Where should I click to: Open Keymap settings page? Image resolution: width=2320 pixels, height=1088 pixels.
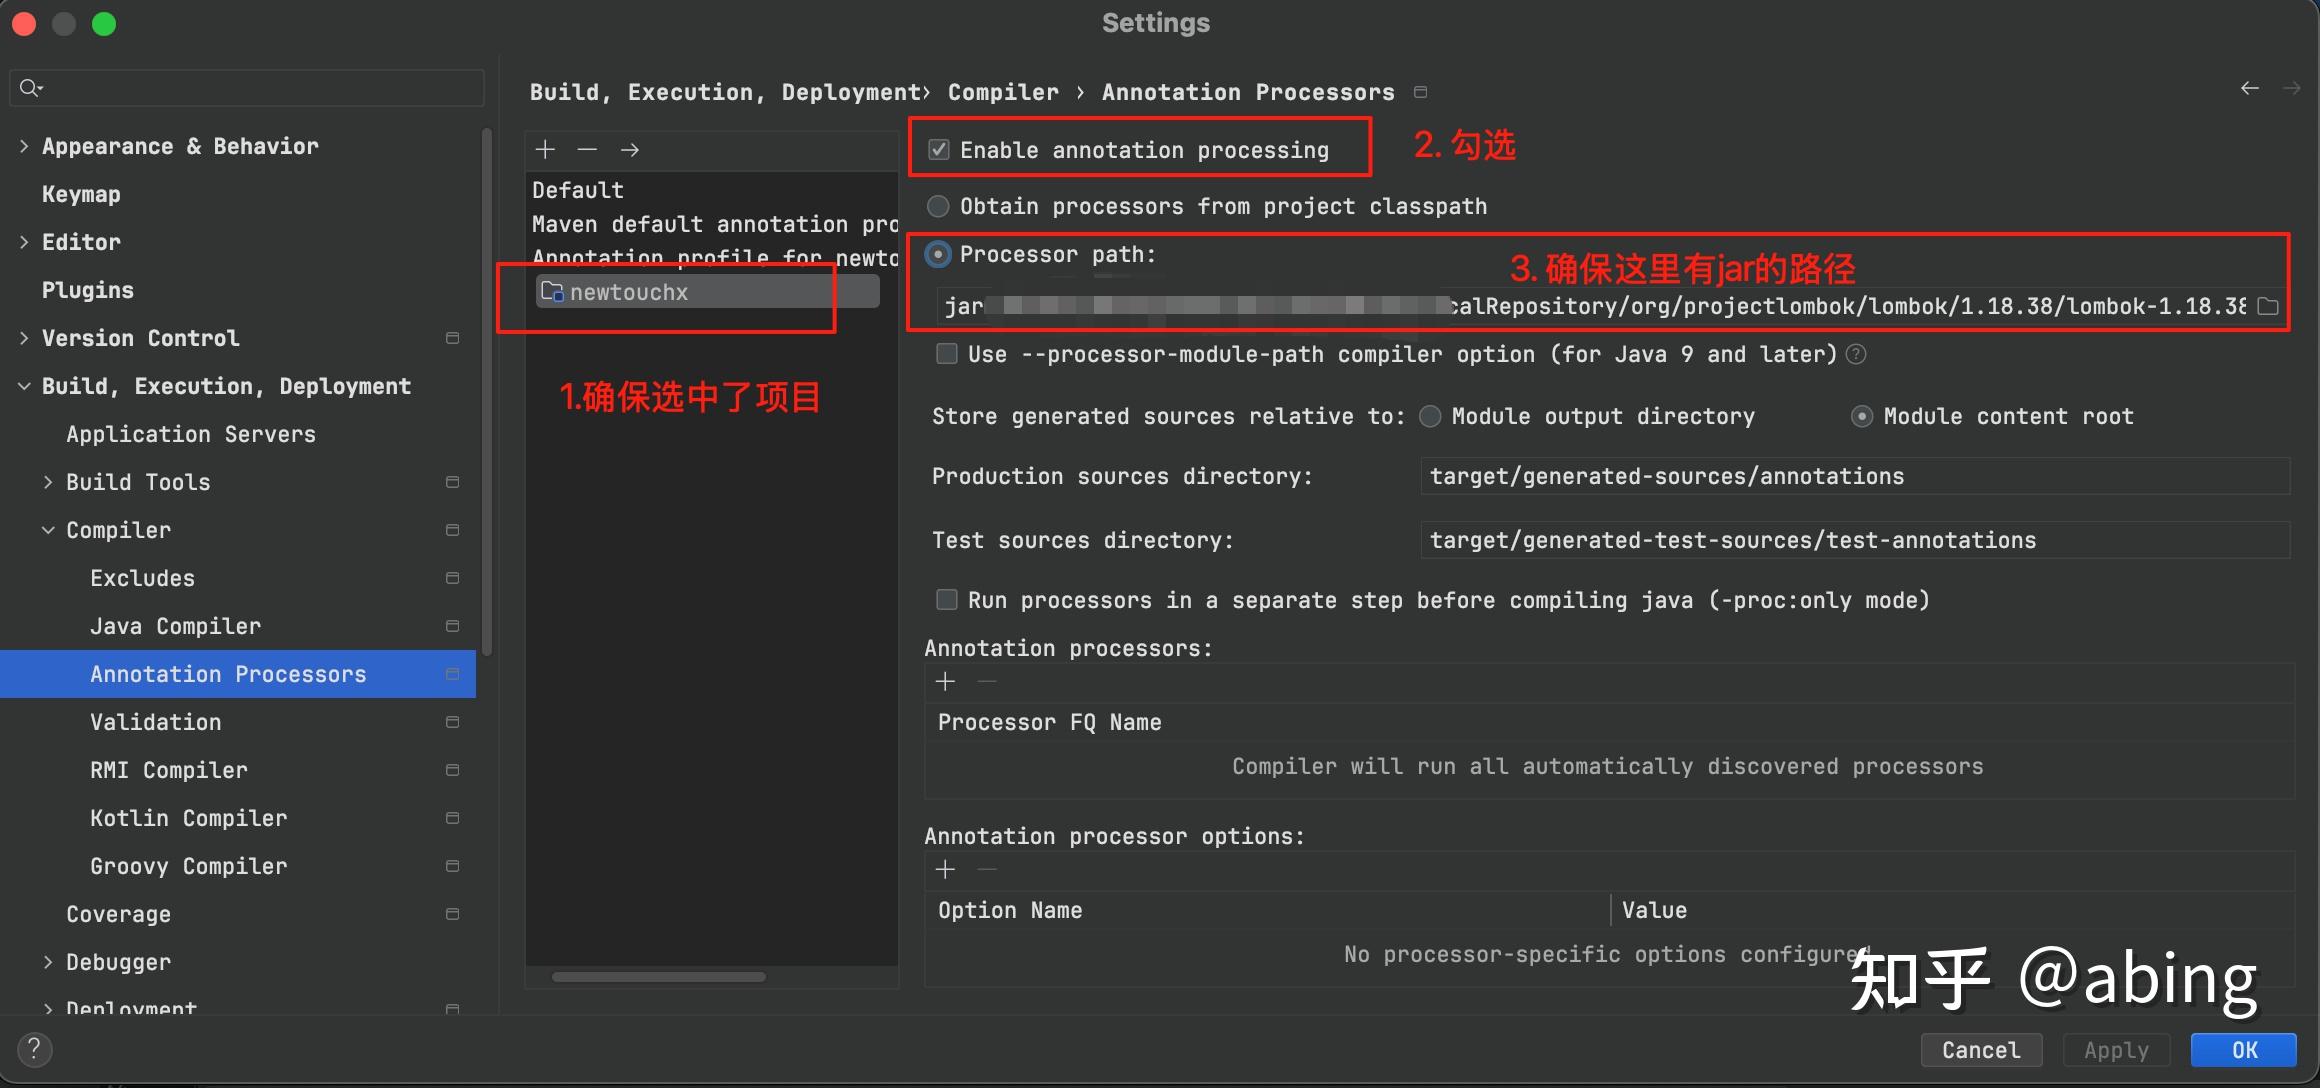click(x=81, y=194)
